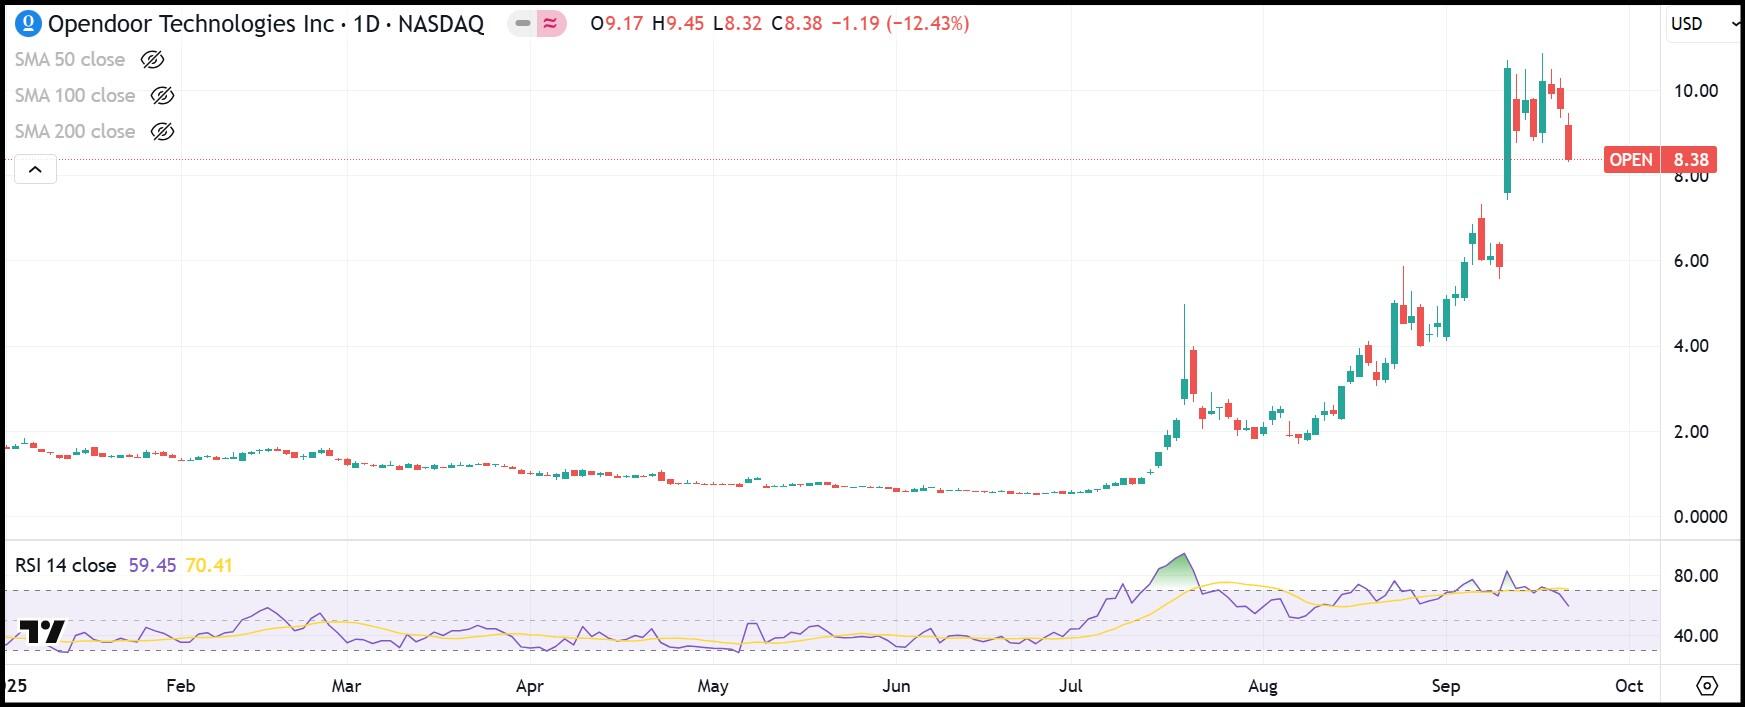Open chart time settings target icon
Viewport: 1745px width, 707px height.
[1707, 686]
